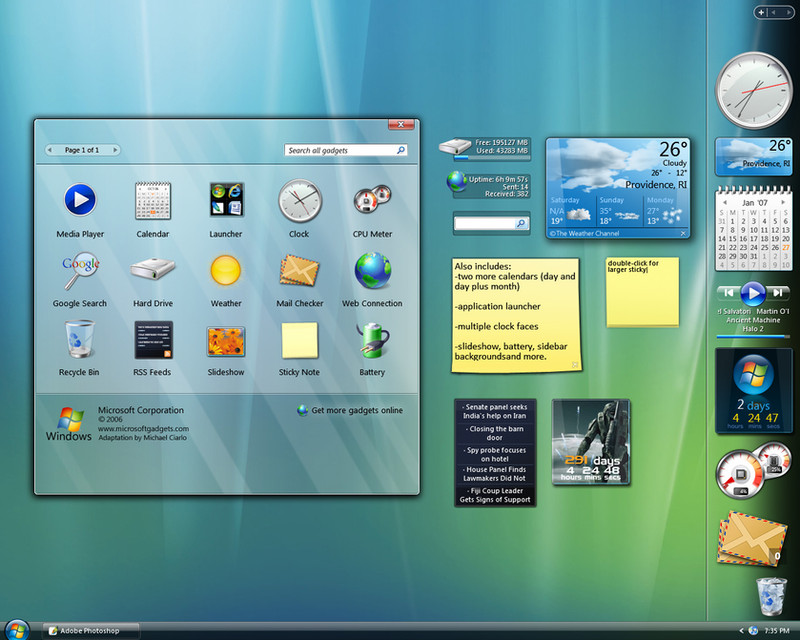The image size is (800, 640).
Task: Go to the previous gadget gallery page
Action: 49,150
